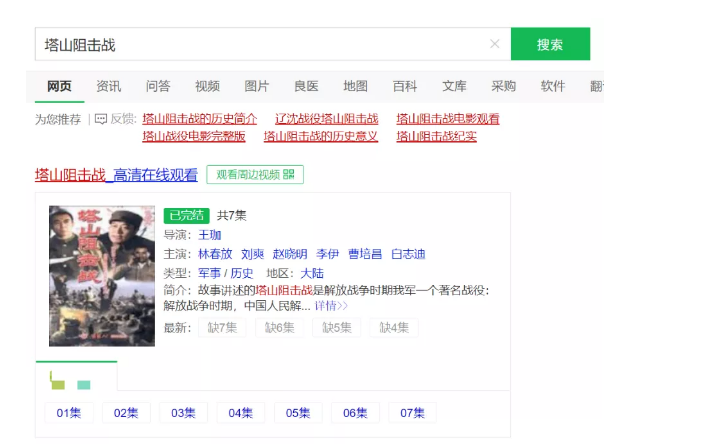Image resolution: width=707 pixels, height=445 pixels.
Task: Select the video source logo tab
Action: 70,381
